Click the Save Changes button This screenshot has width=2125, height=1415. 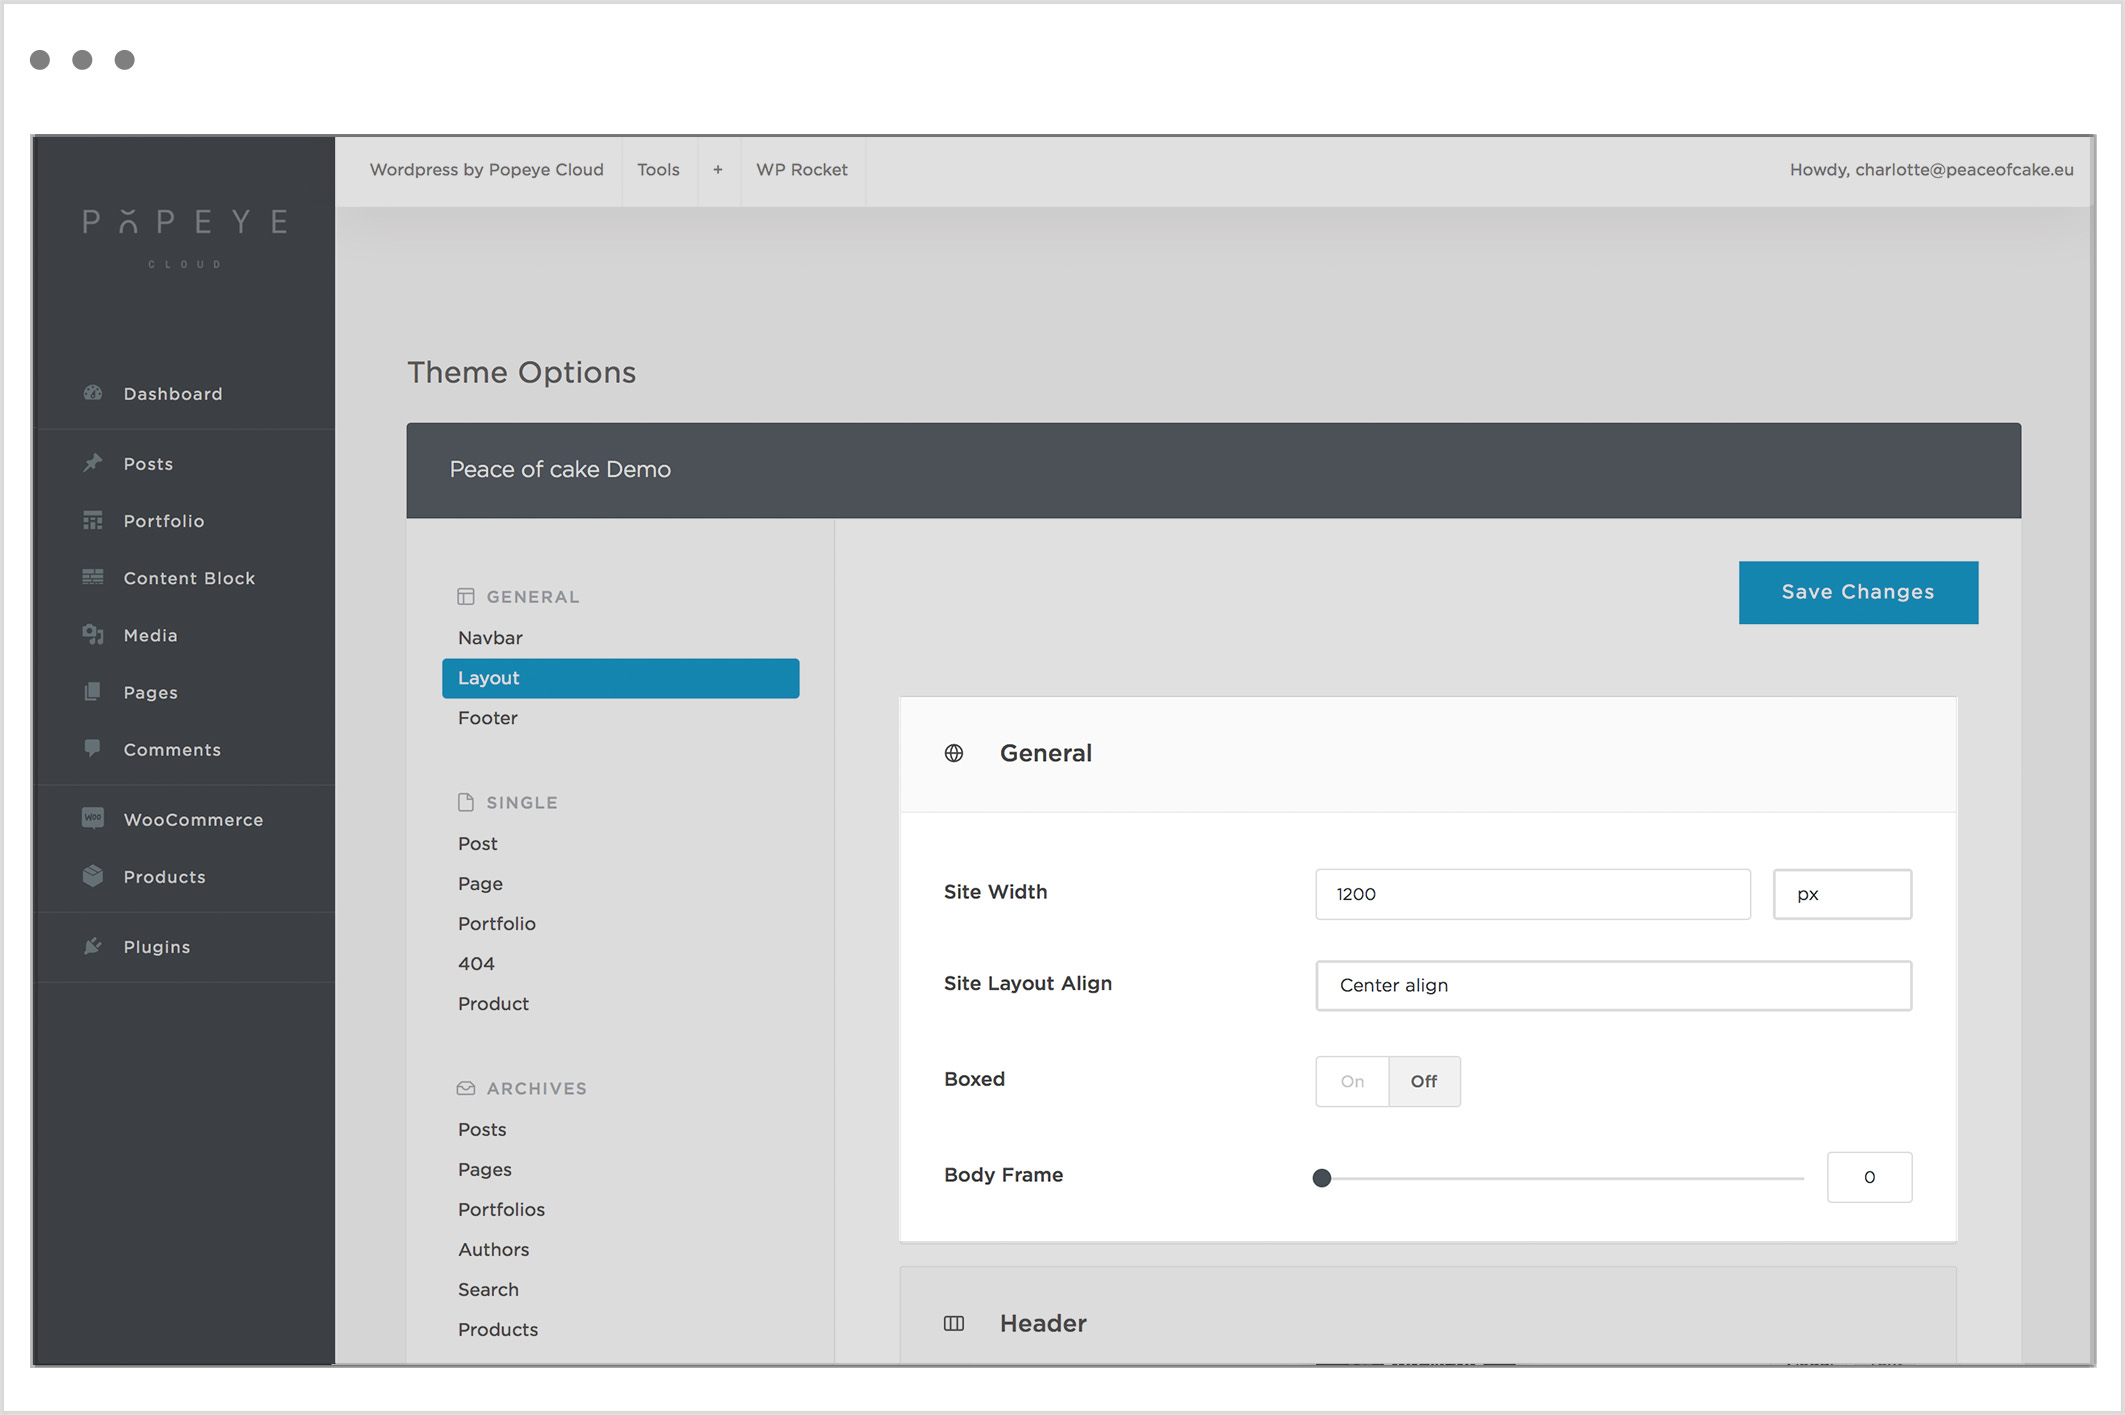pyautogui.click(x=1858, y=592)
